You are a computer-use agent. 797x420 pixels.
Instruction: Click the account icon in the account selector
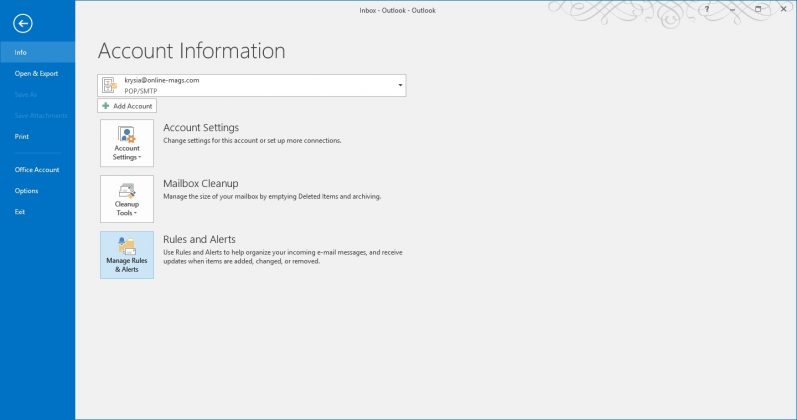click(109, 85)
